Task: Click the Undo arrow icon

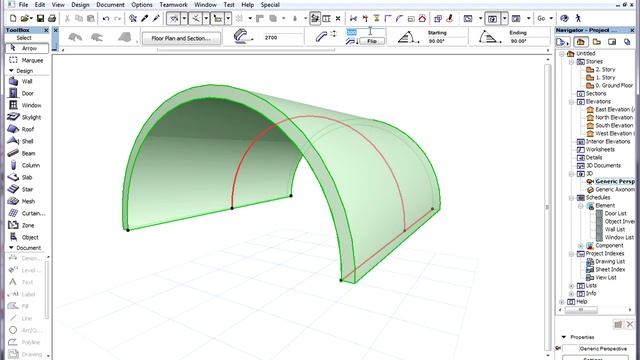Action: point(106,18)
